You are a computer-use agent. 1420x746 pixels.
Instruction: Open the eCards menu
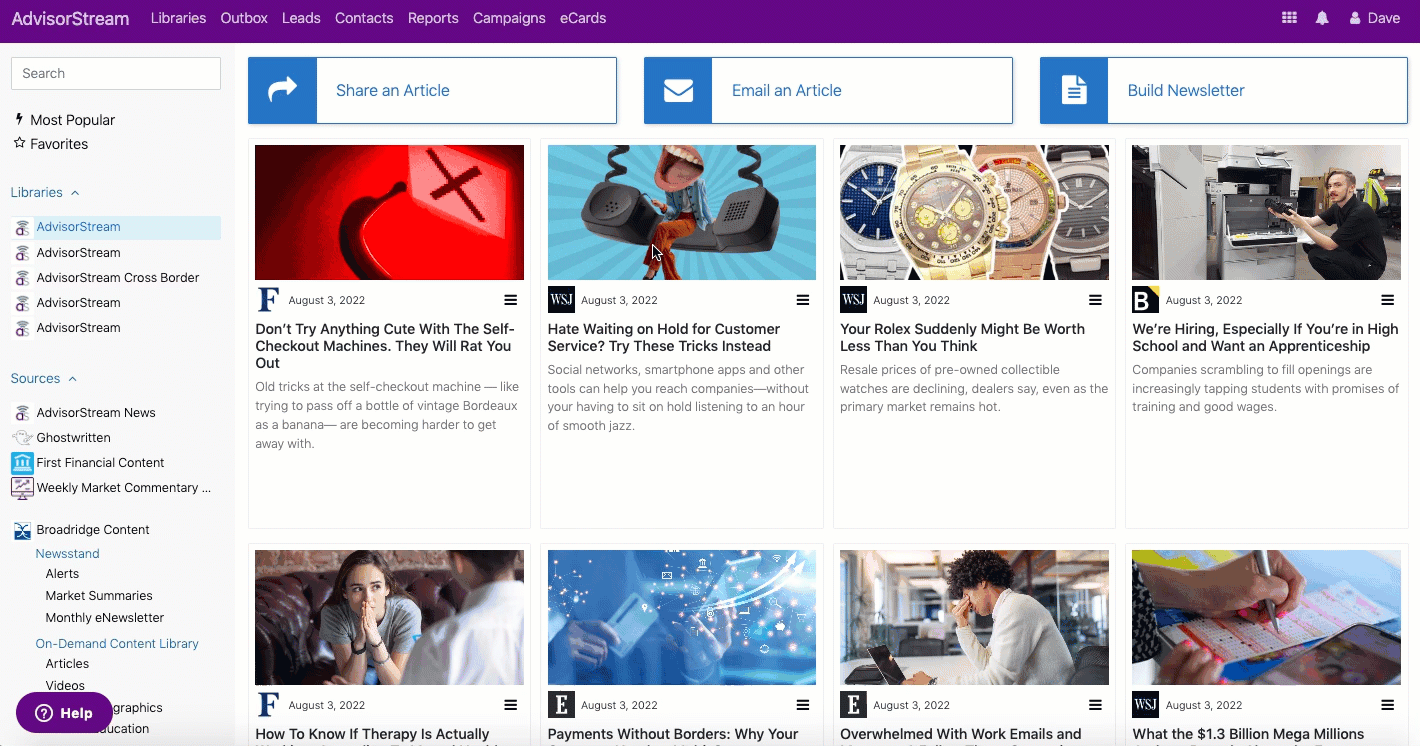[583, 18]
